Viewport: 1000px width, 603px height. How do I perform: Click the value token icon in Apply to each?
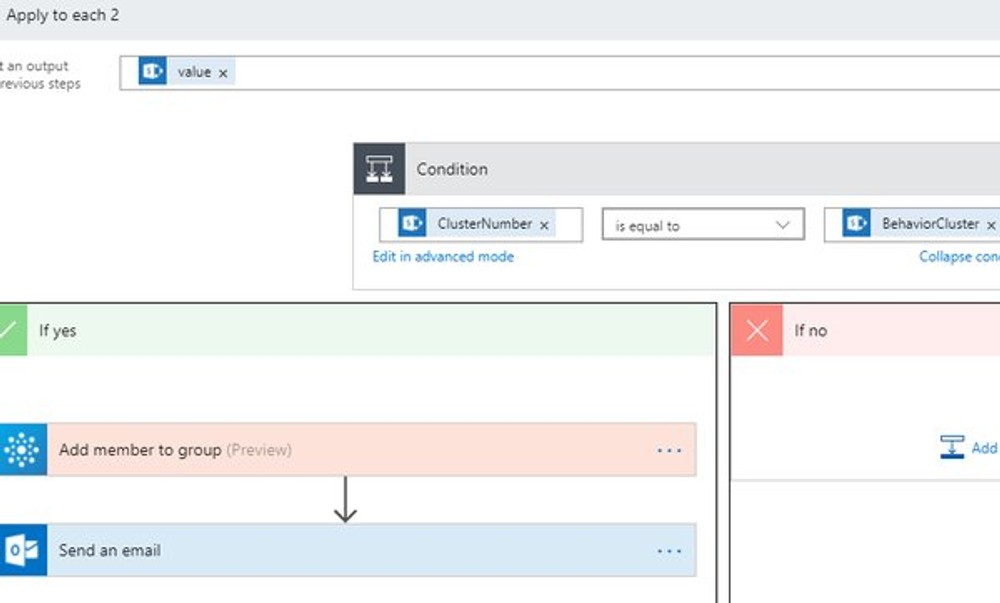(152, 71)
